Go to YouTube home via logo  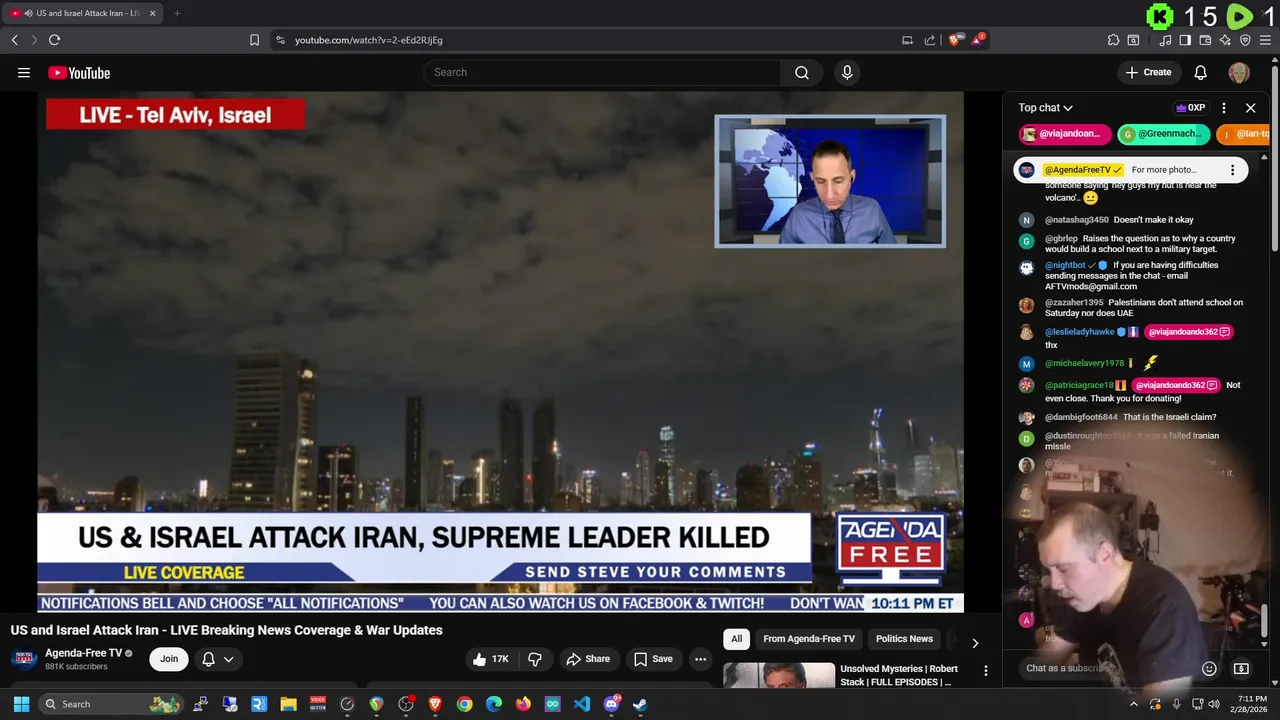pos(79,73)
